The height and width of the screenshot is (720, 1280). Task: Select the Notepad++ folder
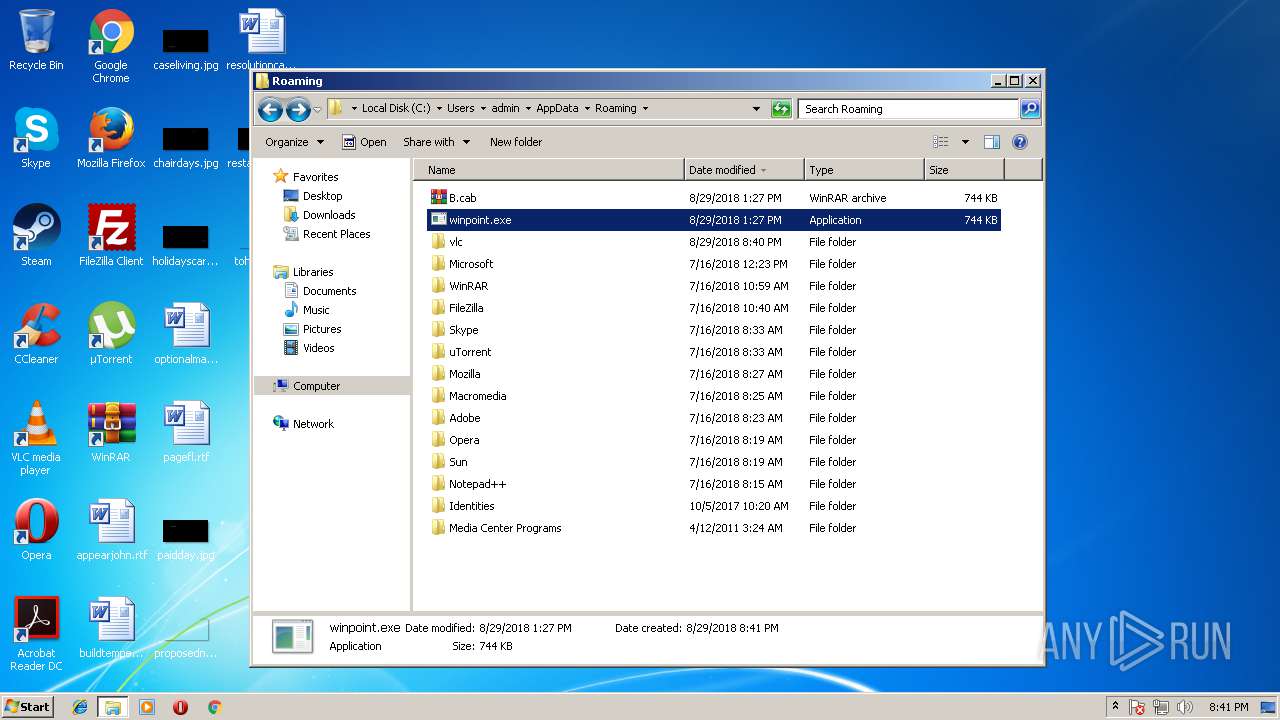714,484
